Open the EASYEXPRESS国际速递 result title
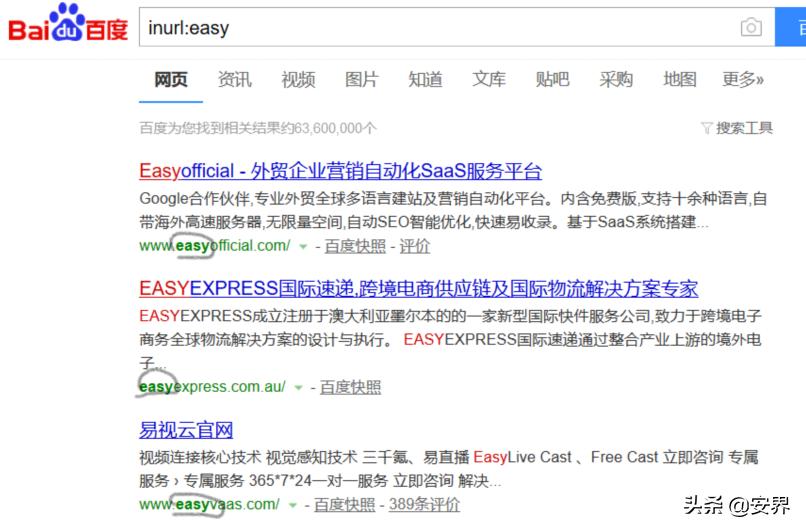The height and width of the screenshot is (531, 806). click(x=418, y=288)
